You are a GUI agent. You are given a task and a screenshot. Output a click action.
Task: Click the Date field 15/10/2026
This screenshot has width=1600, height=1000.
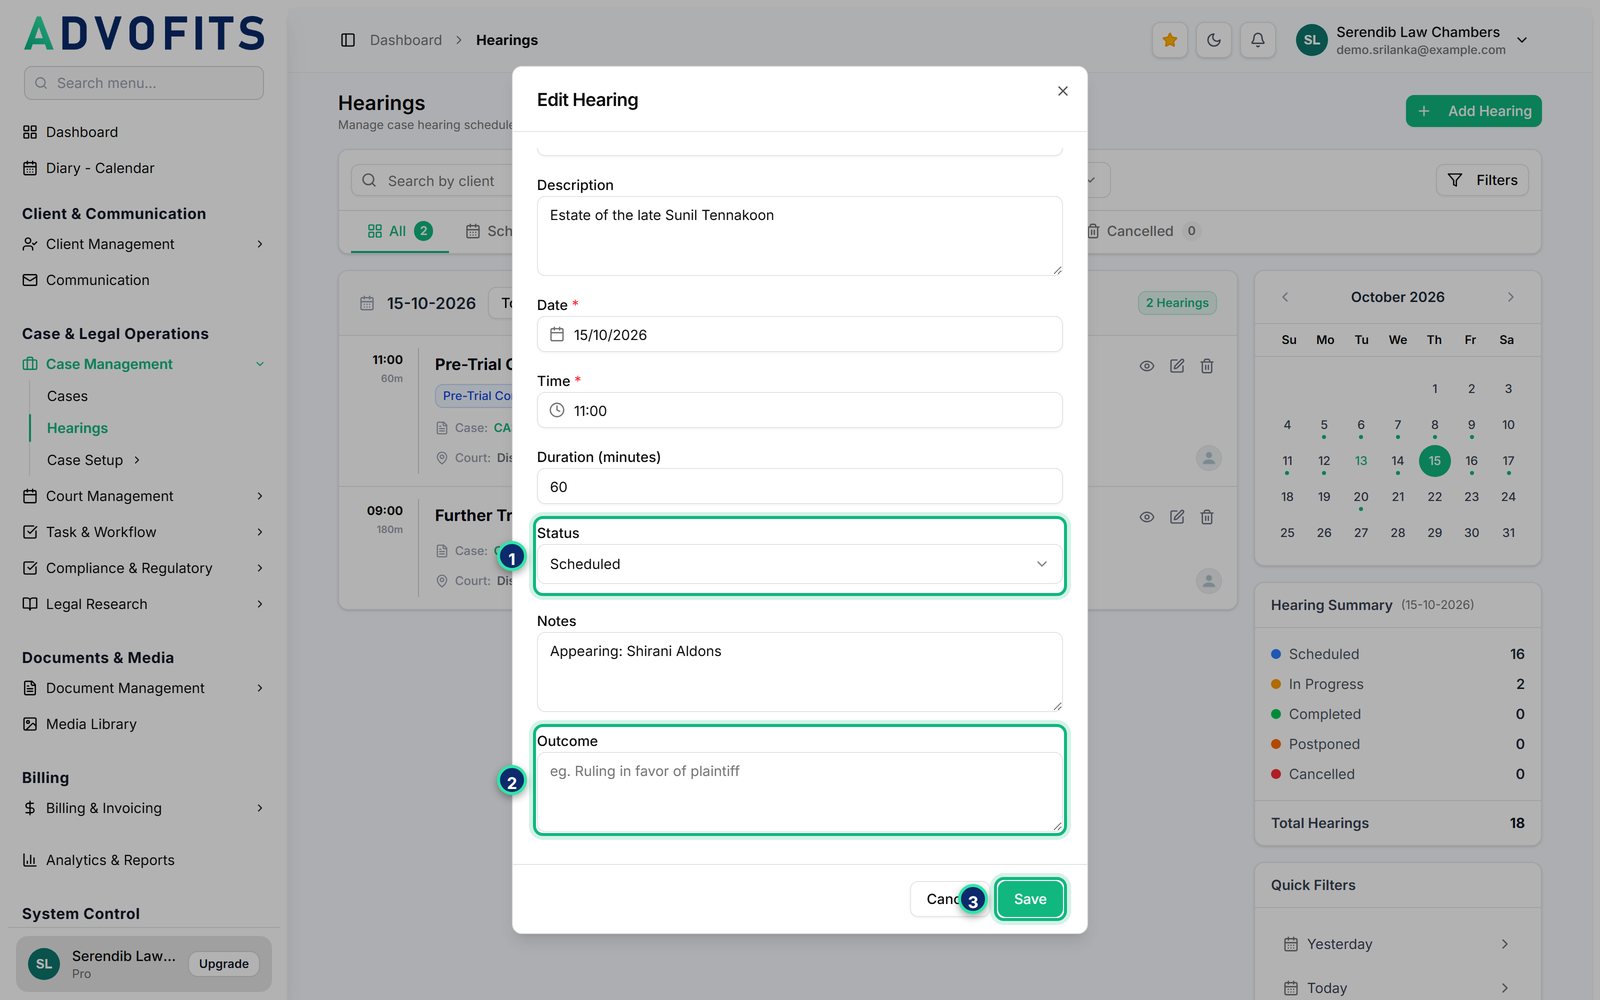799,334
